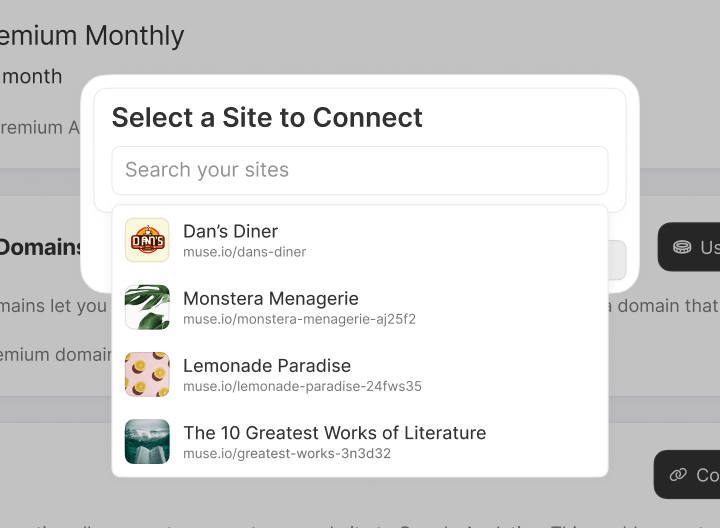Focus the Search your sites field
720x528 pixels.
(360, 170)
